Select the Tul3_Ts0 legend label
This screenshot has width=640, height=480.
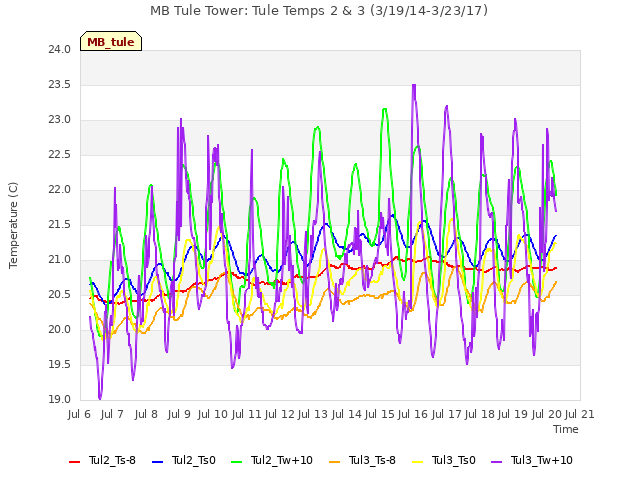(x=453, y=460)
